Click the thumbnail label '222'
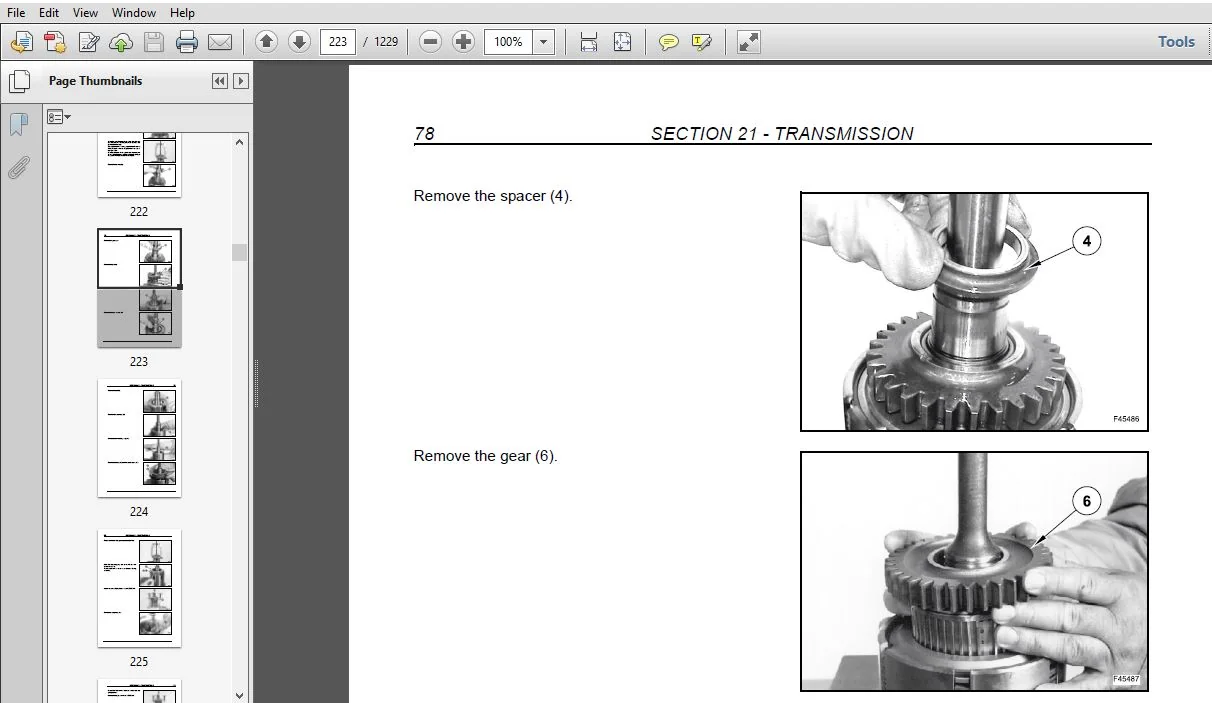The height and width of the screenshot is (703, 1212). click(139, 212)
